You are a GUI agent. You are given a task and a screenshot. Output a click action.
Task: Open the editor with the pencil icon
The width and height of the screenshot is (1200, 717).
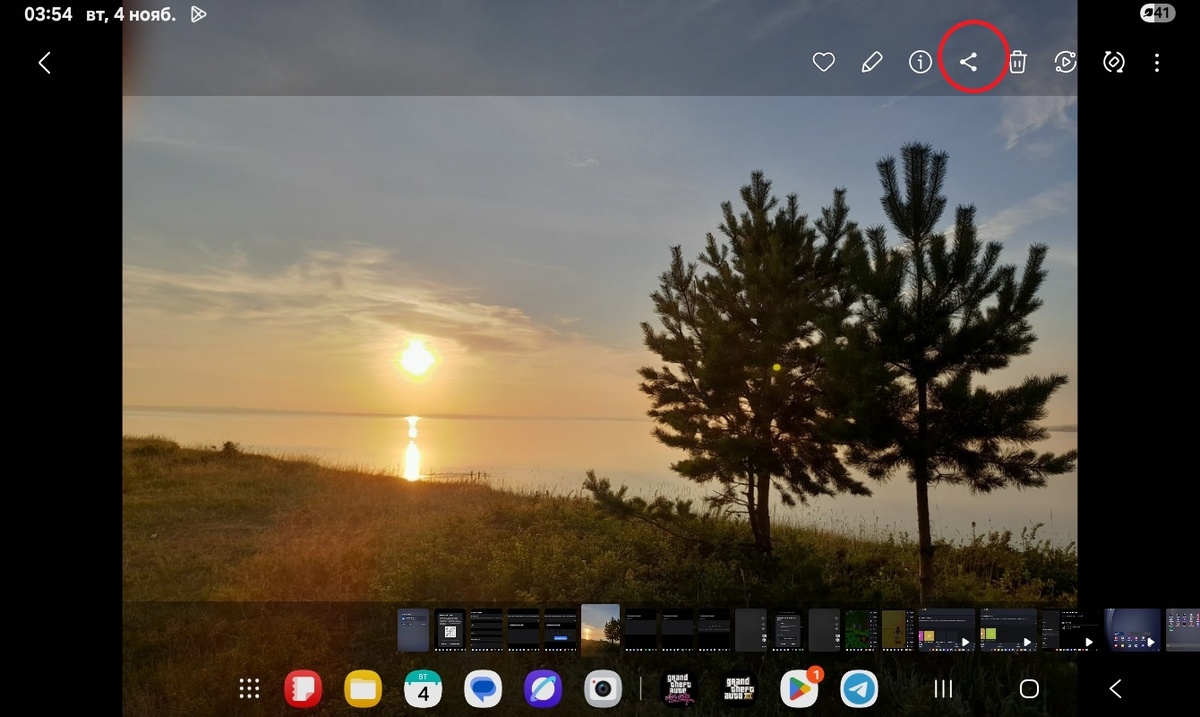pyautogui.click(x=871, y=62)
